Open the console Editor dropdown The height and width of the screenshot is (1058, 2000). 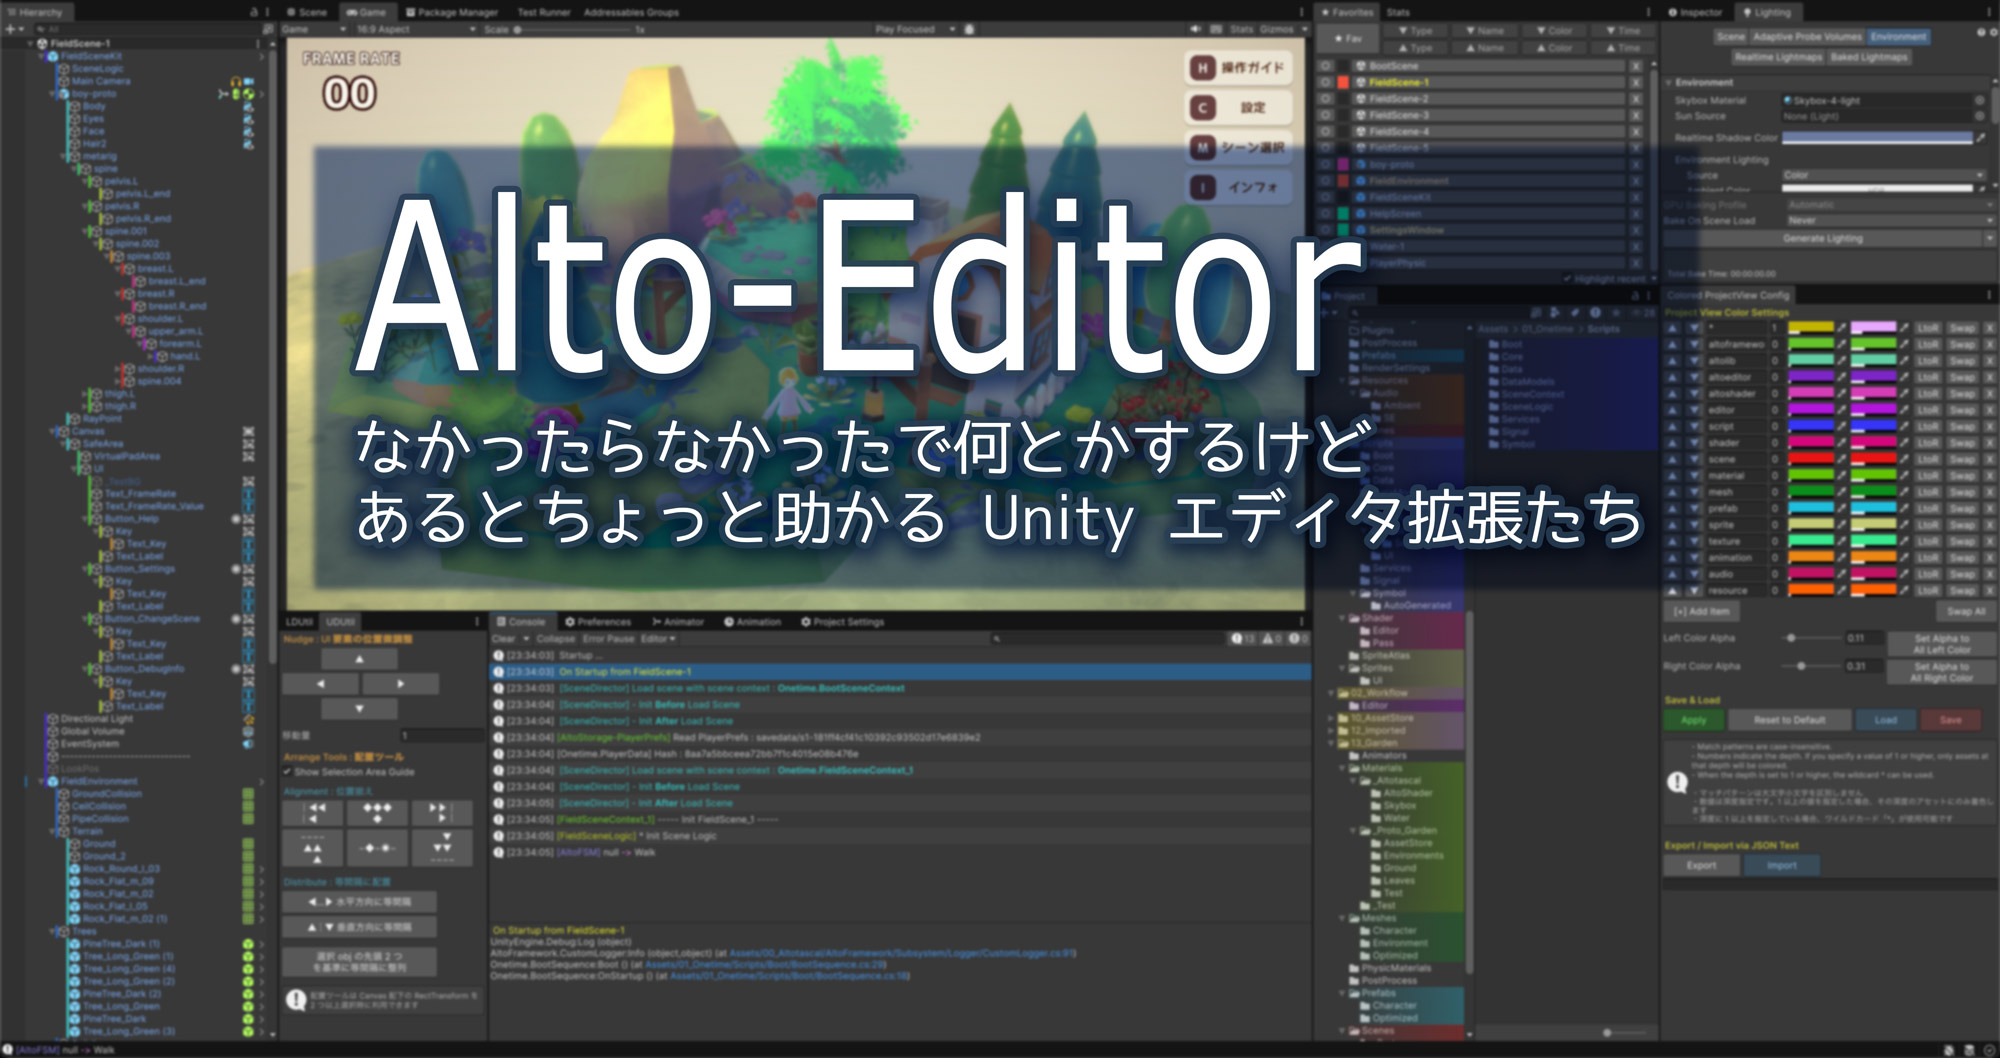pyautogui.click(x=658, y=639)
